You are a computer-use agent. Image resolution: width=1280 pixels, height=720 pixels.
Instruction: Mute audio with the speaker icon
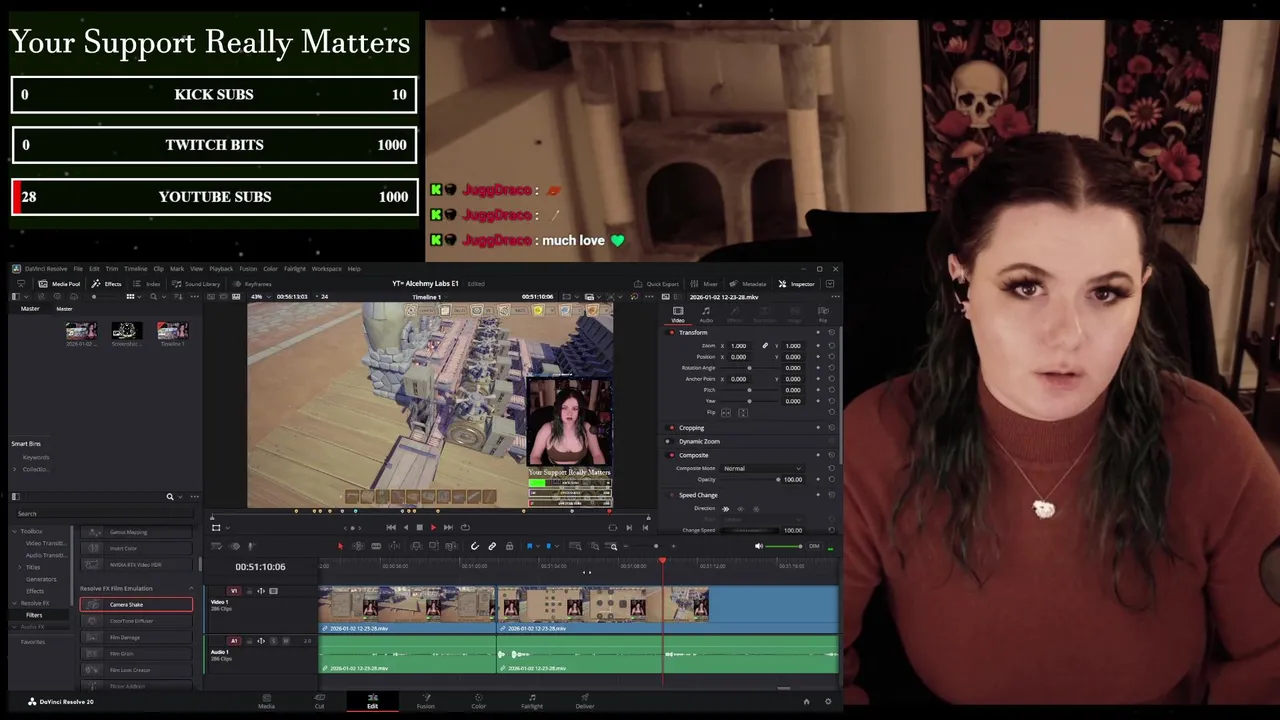tap(758, 546)
